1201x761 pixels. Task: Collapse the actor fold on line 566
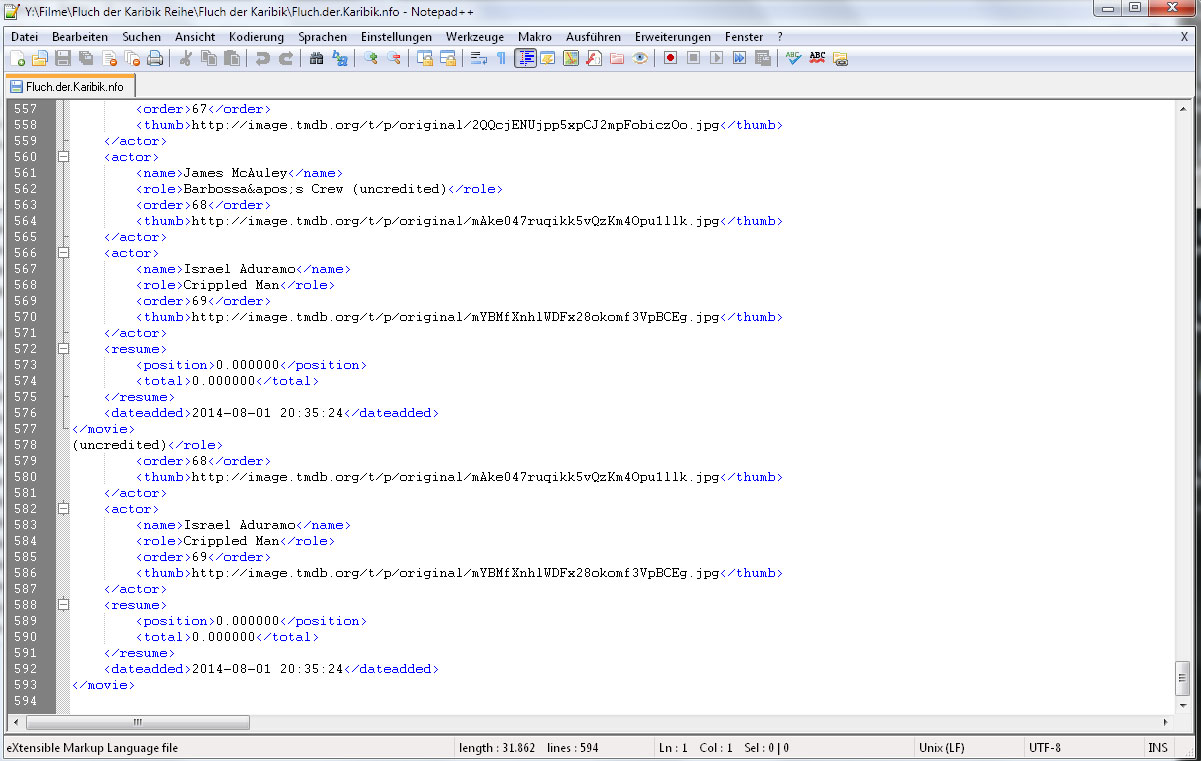click(63, 253)
